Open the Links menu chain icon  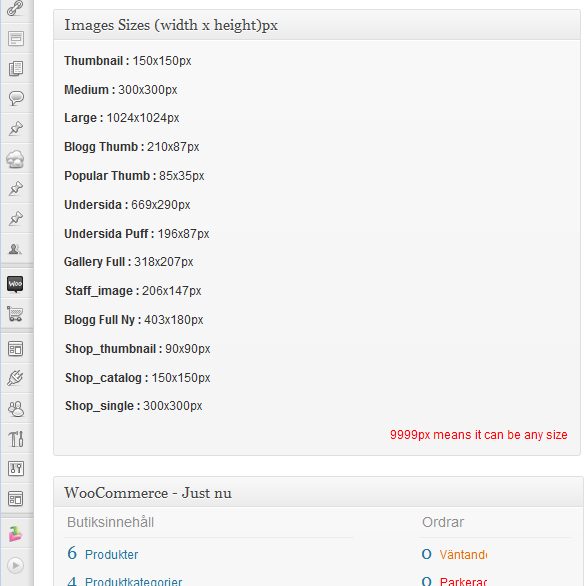pyautogui.click(x=15, y=8)
